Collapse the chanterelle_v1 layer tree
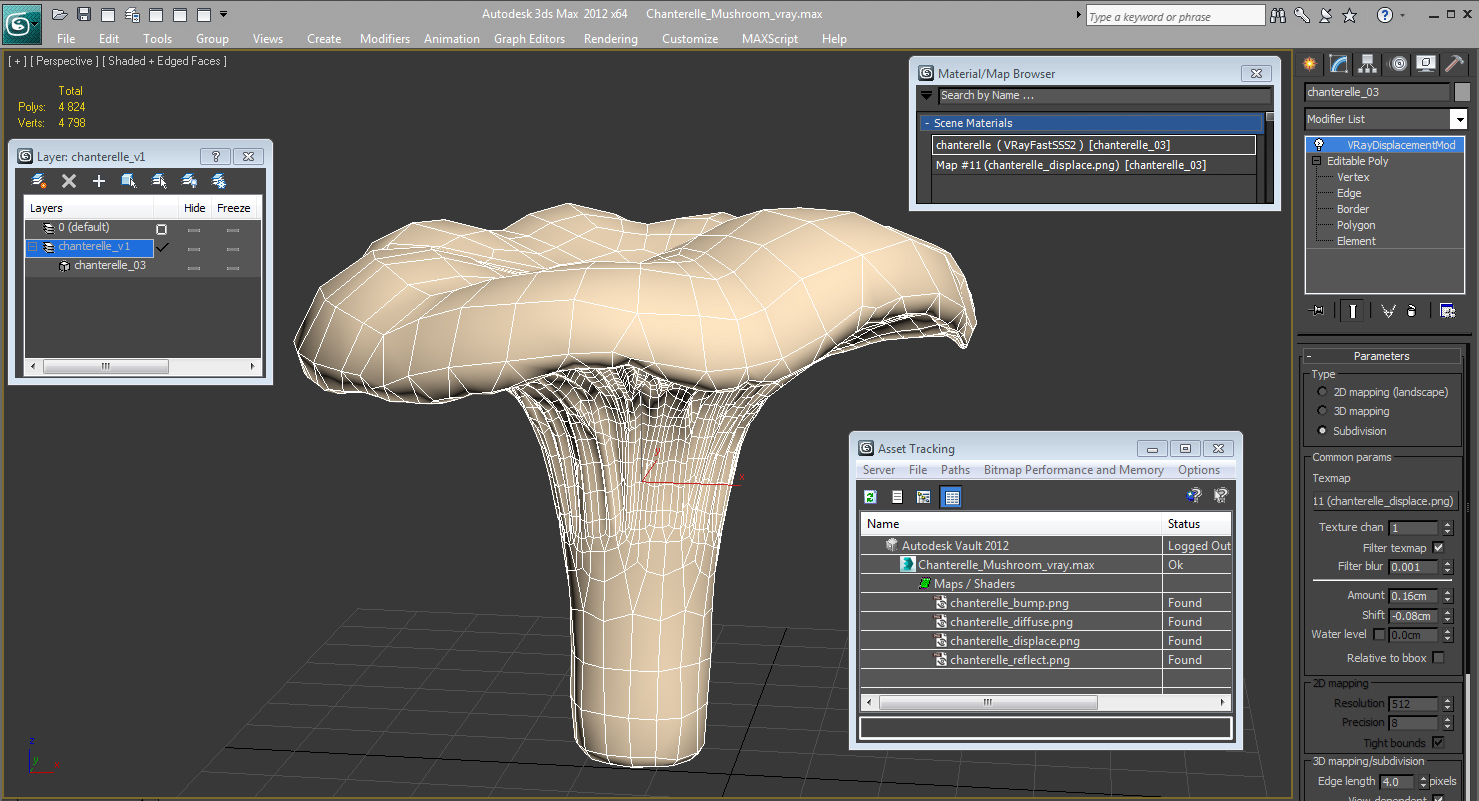 click(x=33, y=246)
